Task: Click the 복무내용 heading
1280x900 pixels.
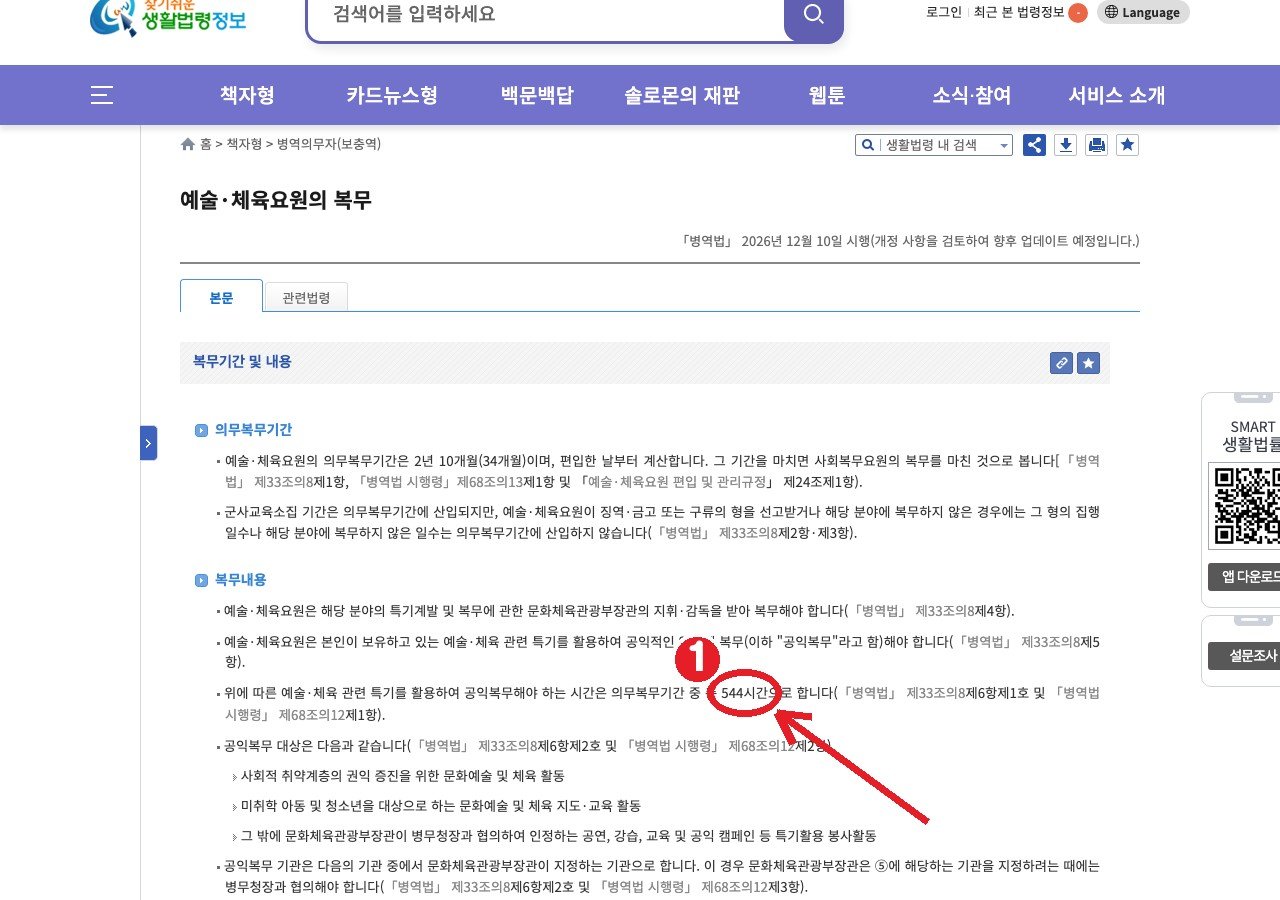Action: [240, 580]
